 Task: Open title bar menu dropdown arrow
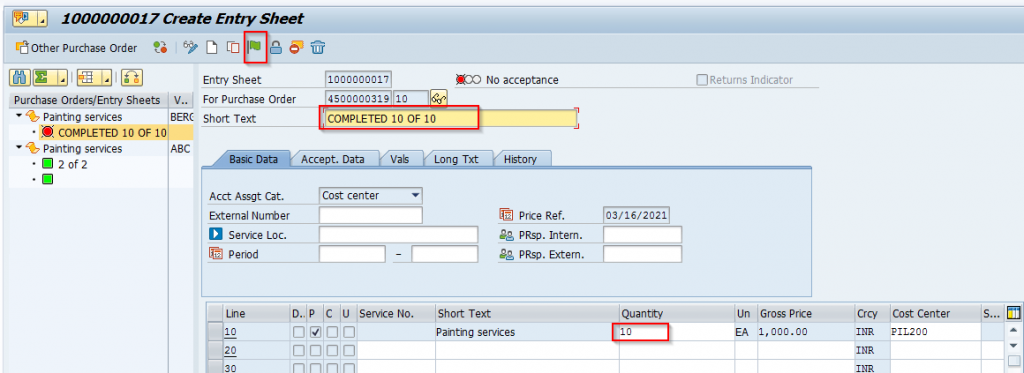point(43,20)
